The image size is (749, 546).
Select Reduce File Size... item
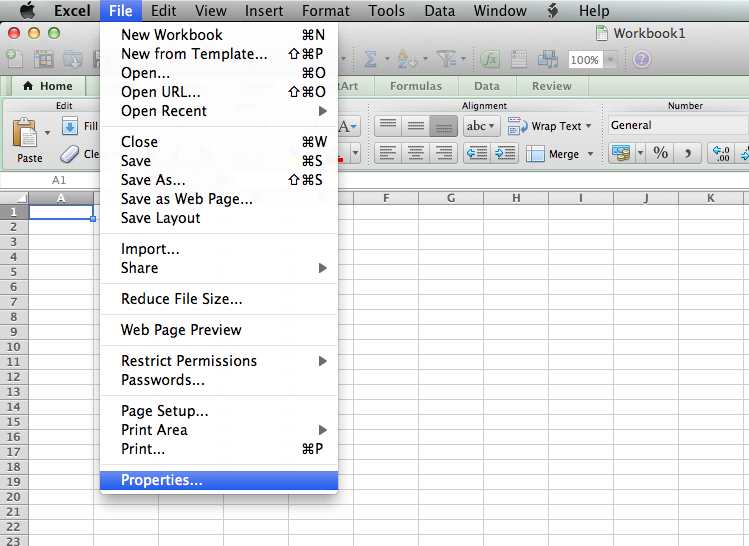(219, 299)
